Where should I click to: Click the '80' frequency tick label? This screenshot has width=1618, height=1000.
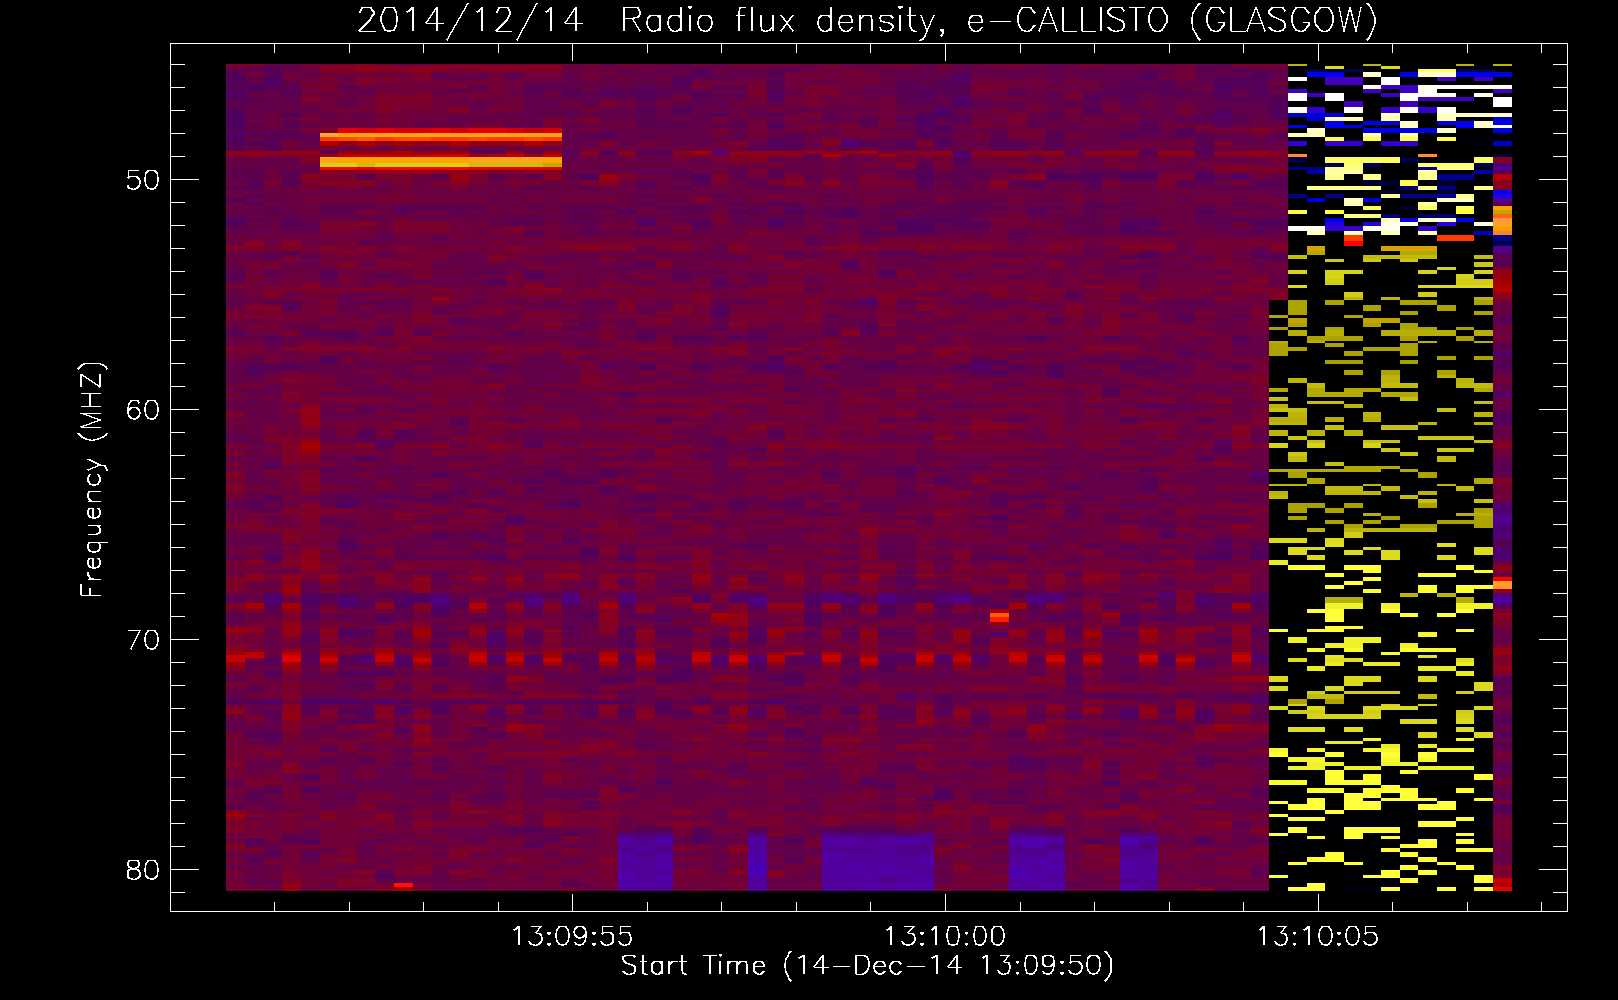click(143, 870)
